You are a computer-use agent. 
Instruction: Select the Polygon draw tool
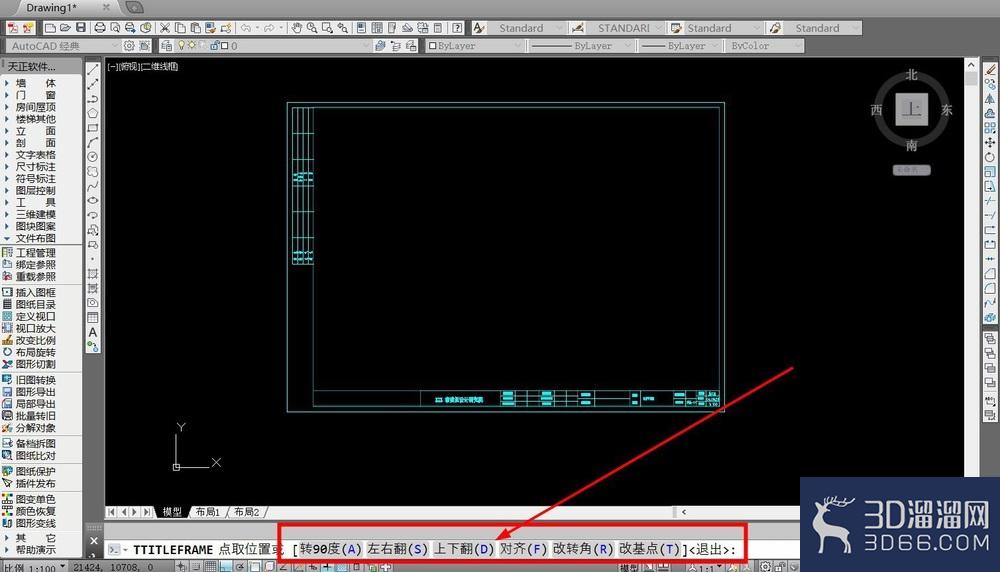point(93,114)
